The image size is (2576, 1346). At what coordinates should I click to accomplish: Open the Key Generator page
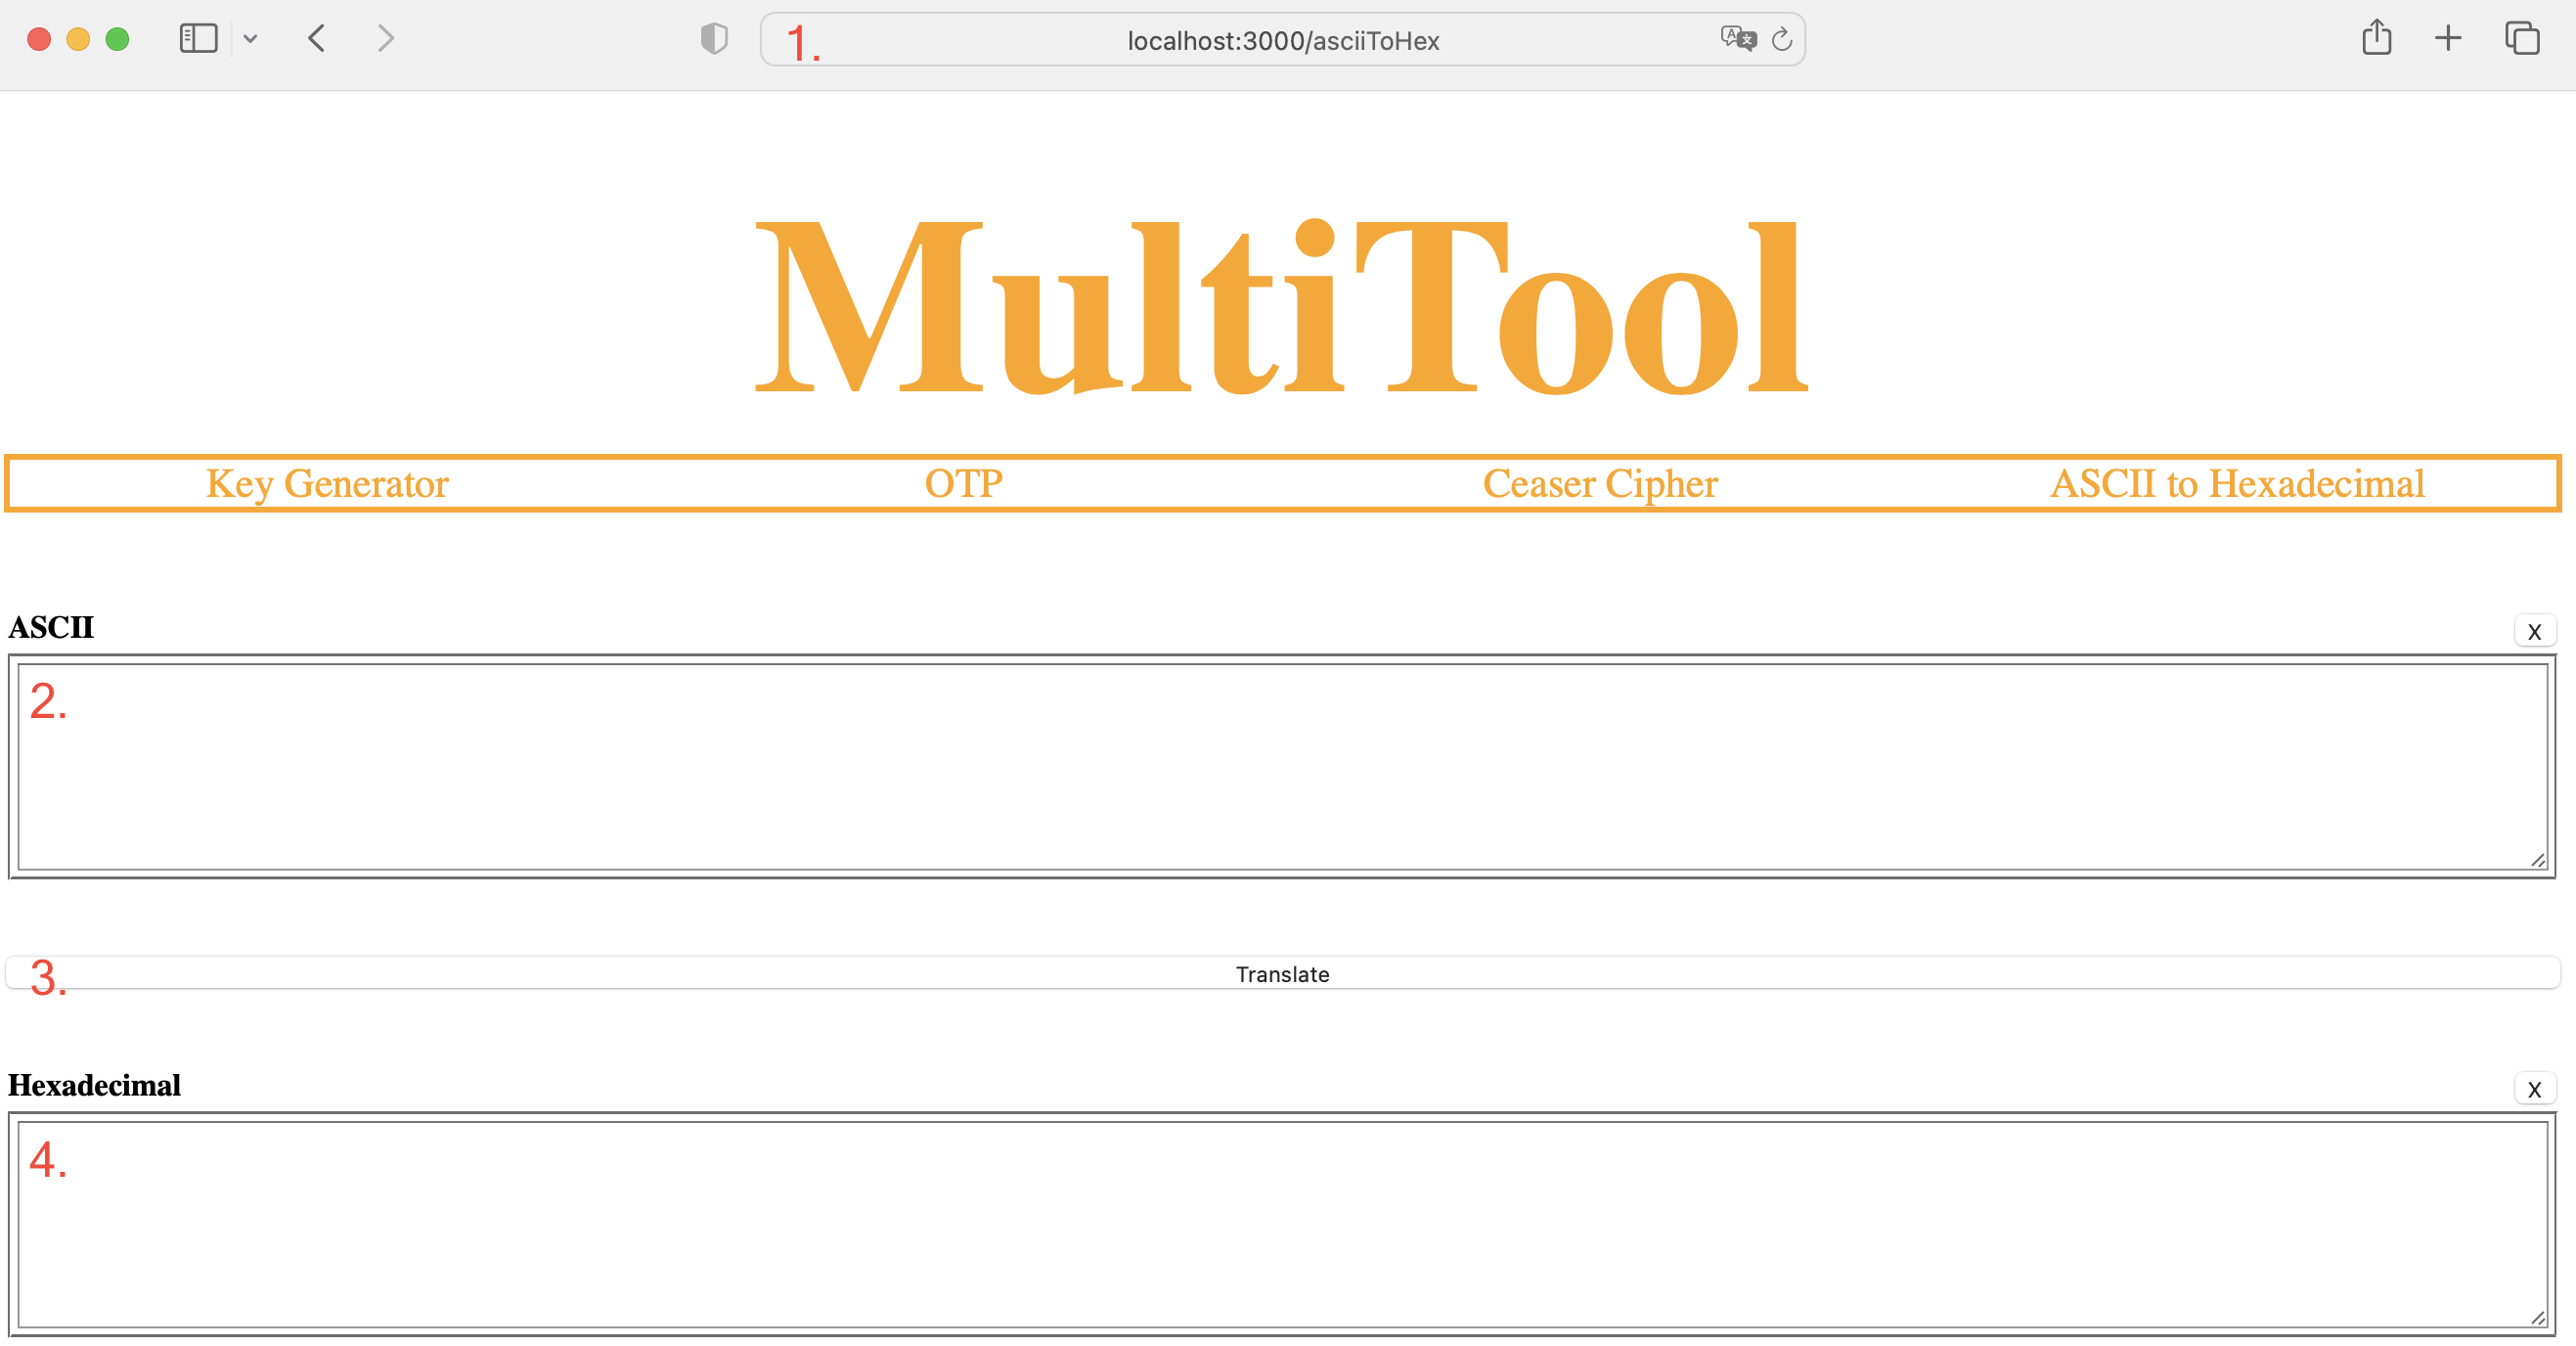pos(327,484)
